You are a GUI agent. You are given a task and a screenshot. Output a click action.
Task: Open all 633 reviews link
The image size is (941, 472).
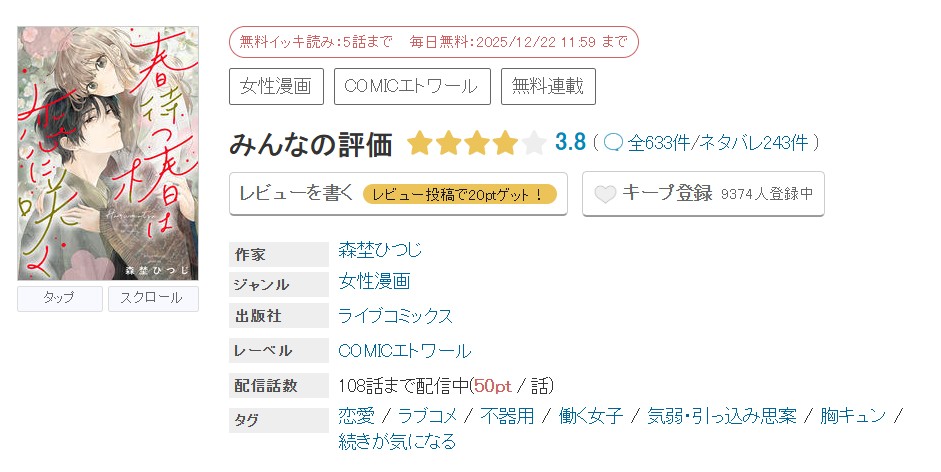(660, 142)
